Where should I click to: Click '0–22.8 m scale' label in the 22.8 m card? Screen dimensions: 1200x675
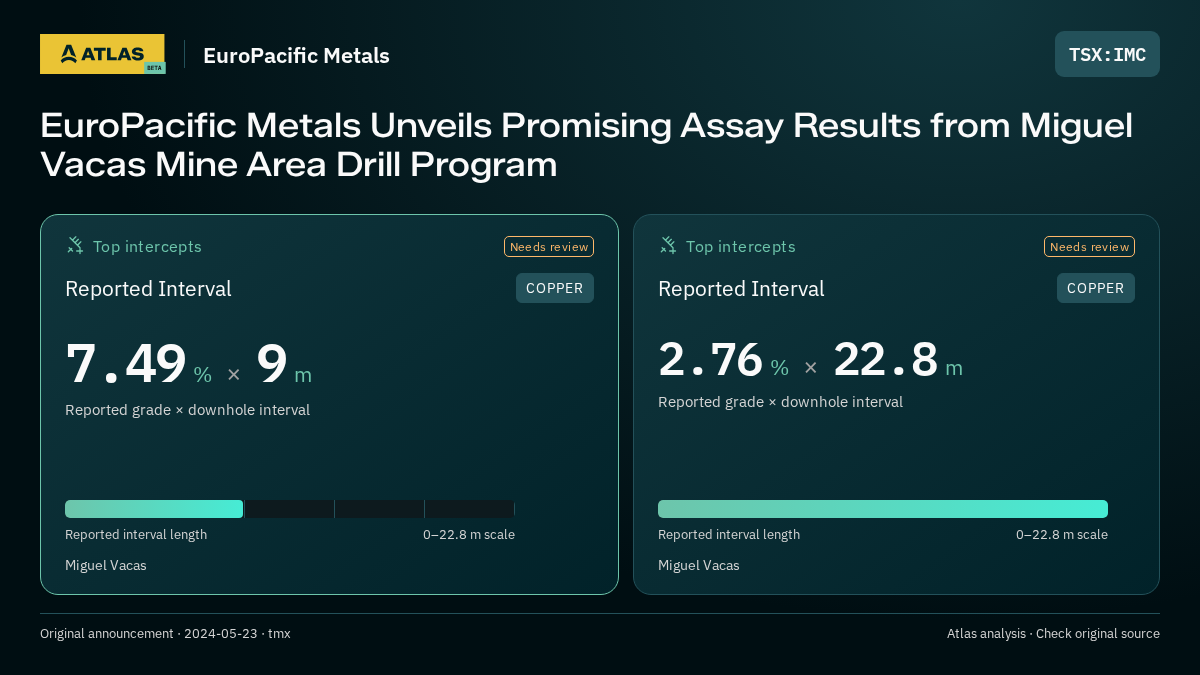(x=1062, y=535)
